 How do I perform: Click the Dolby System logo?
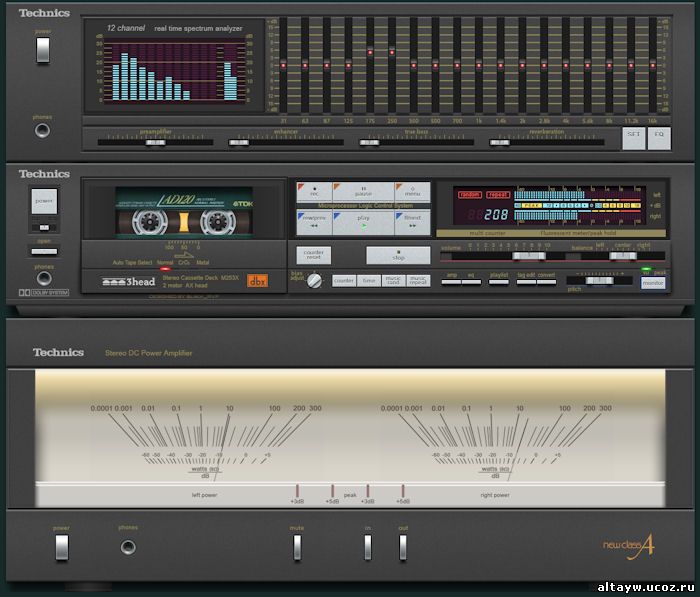point(44,292)
